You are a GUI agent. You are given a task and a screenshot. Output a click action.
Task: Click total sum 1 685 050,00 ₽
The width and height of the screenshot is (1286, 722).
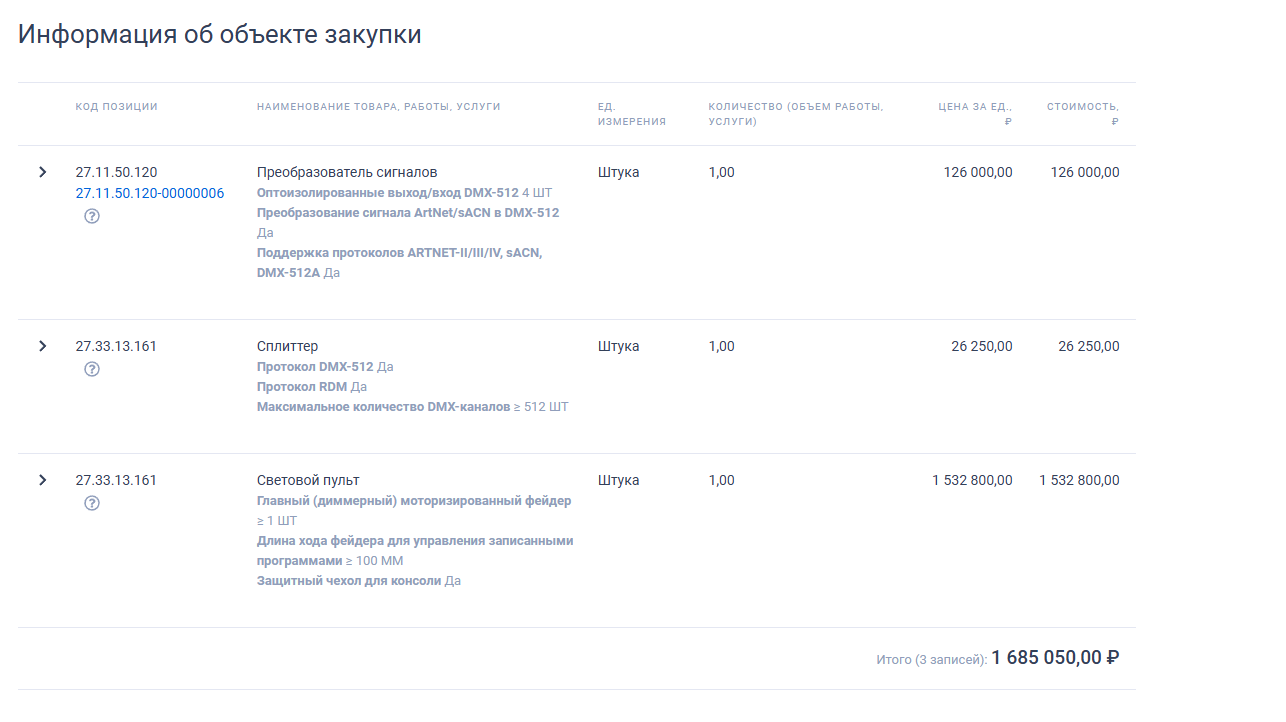[x=1055, y=657]
